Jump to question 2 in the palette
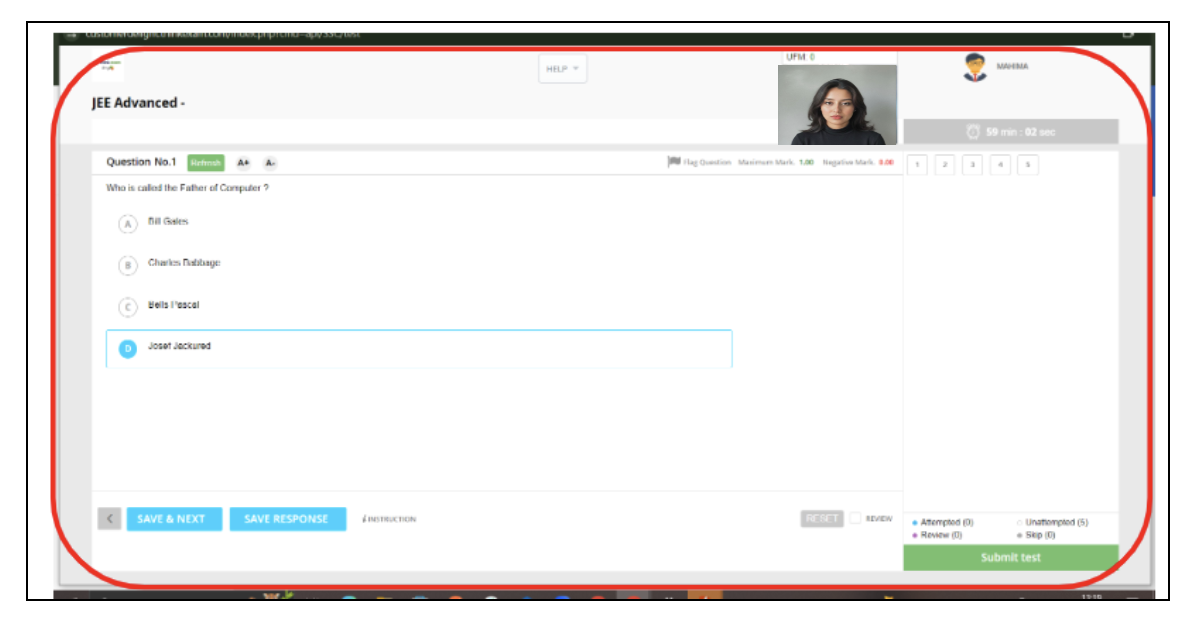This screenshot has width=1184, height=638. tap(945, 165)
